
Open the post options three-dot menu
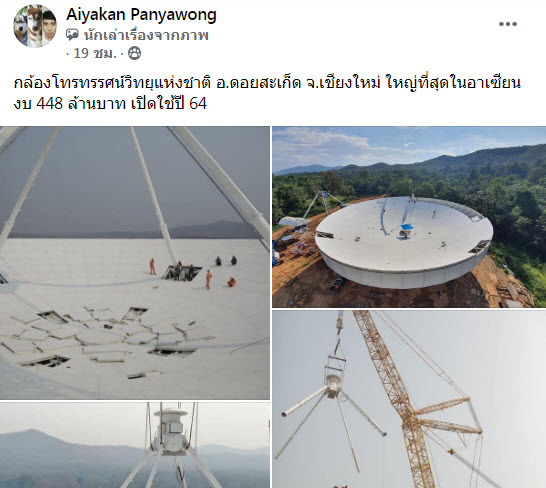point(508,24)
